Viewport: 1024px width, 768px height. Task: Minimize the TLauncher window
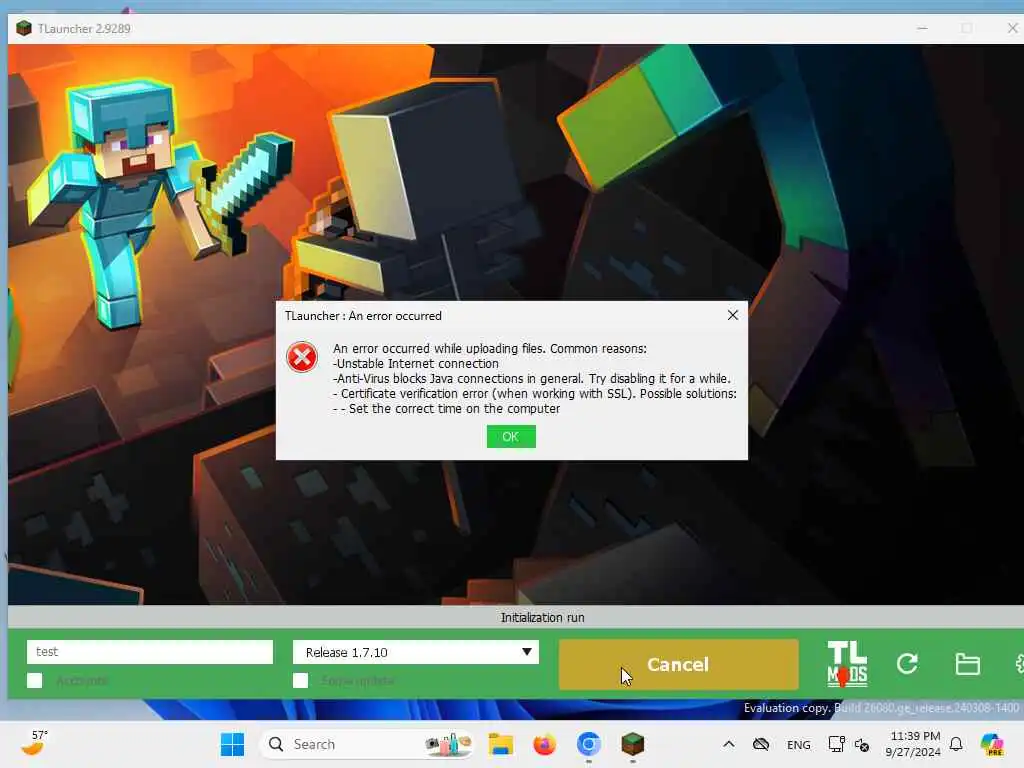[922, 28]
